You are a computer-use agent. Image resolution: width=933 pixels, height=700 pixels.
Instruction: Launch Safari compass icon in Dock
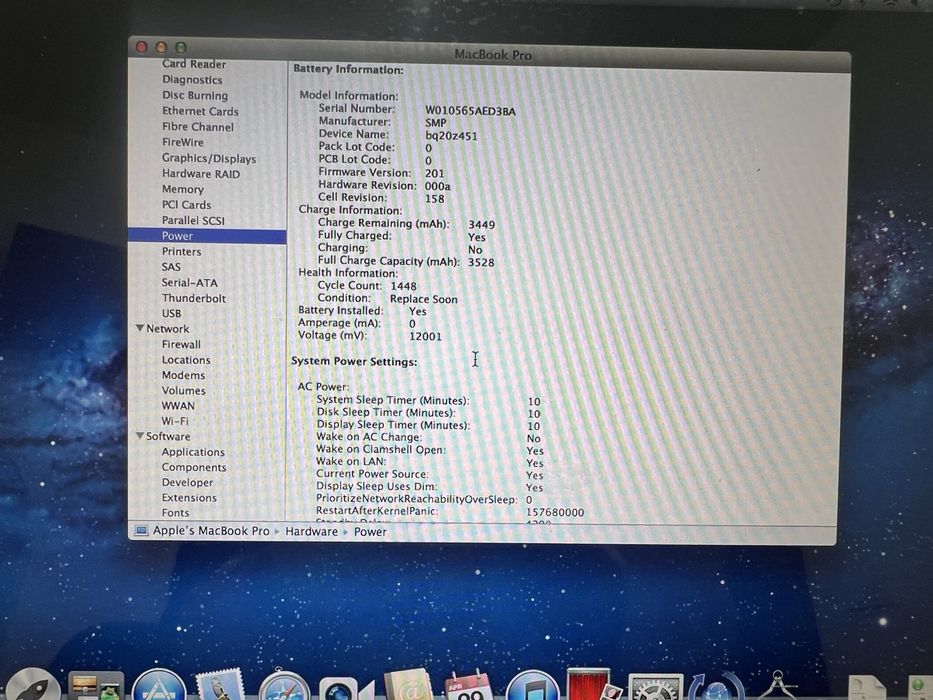pos(284,686)
